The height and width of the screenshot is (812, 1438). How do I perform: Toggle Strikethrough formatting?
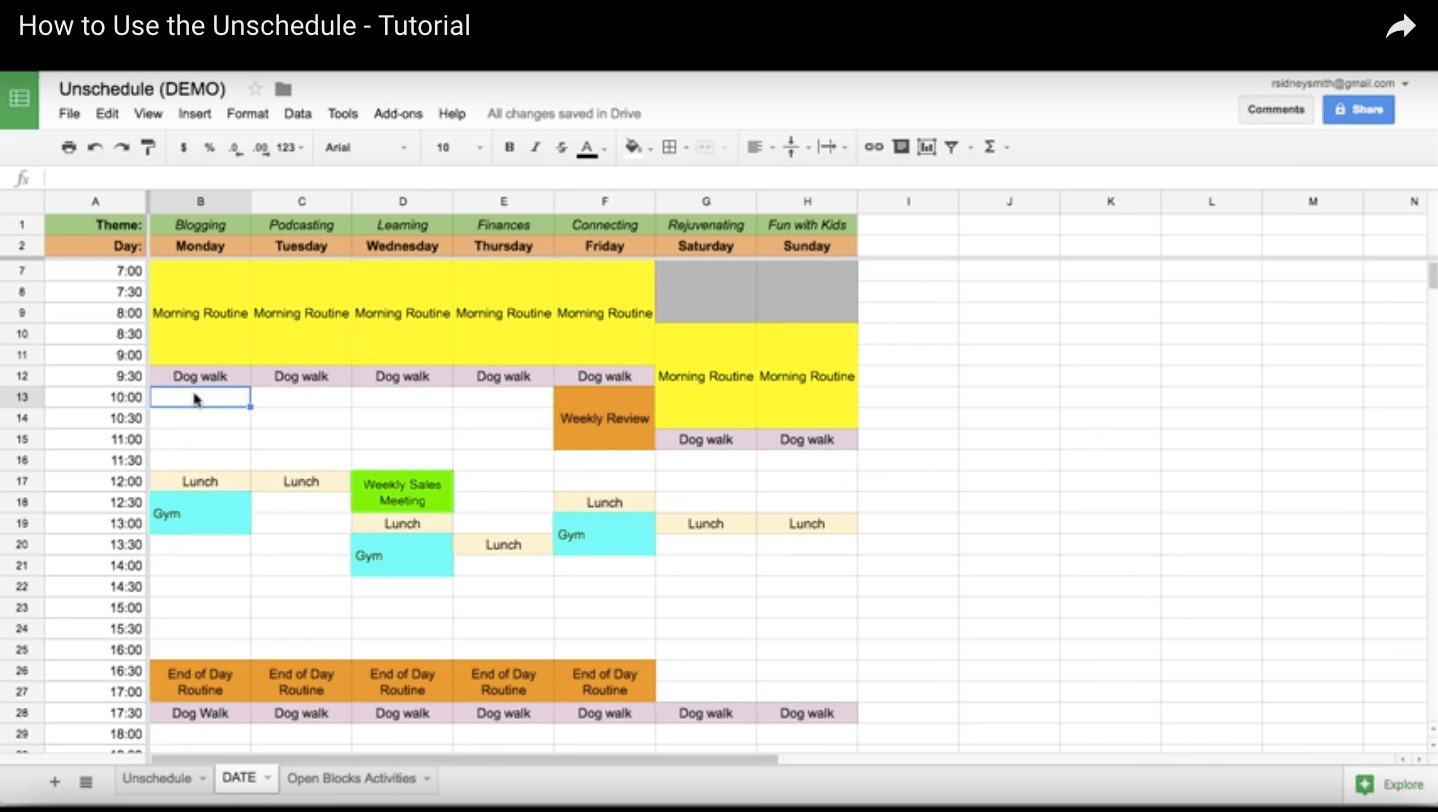pos(561,147)
